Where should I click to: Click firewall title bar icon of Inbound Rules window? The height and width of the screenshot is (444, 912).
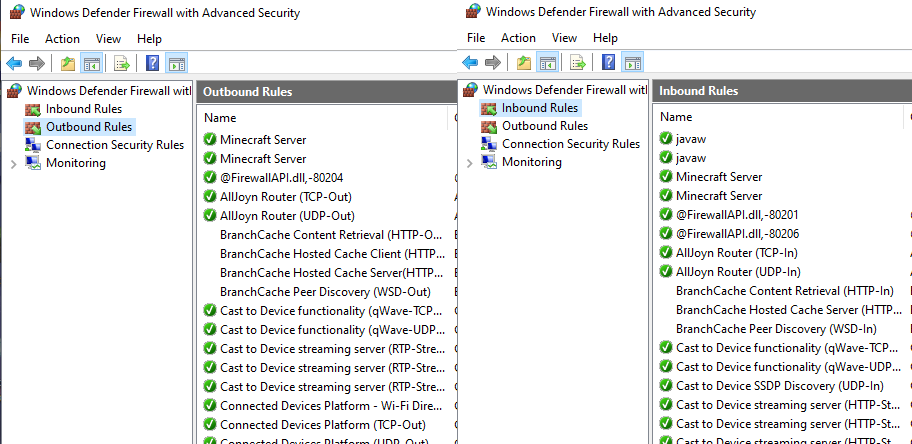tap(473, 11)
